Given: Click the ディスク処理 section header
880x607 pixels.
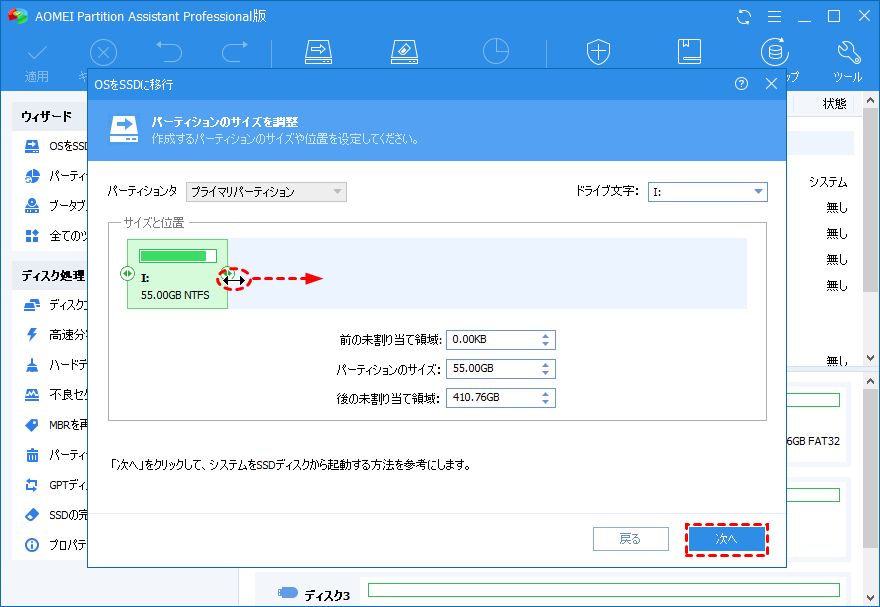Looking at the screenshot, I should (x=53, y=275).
